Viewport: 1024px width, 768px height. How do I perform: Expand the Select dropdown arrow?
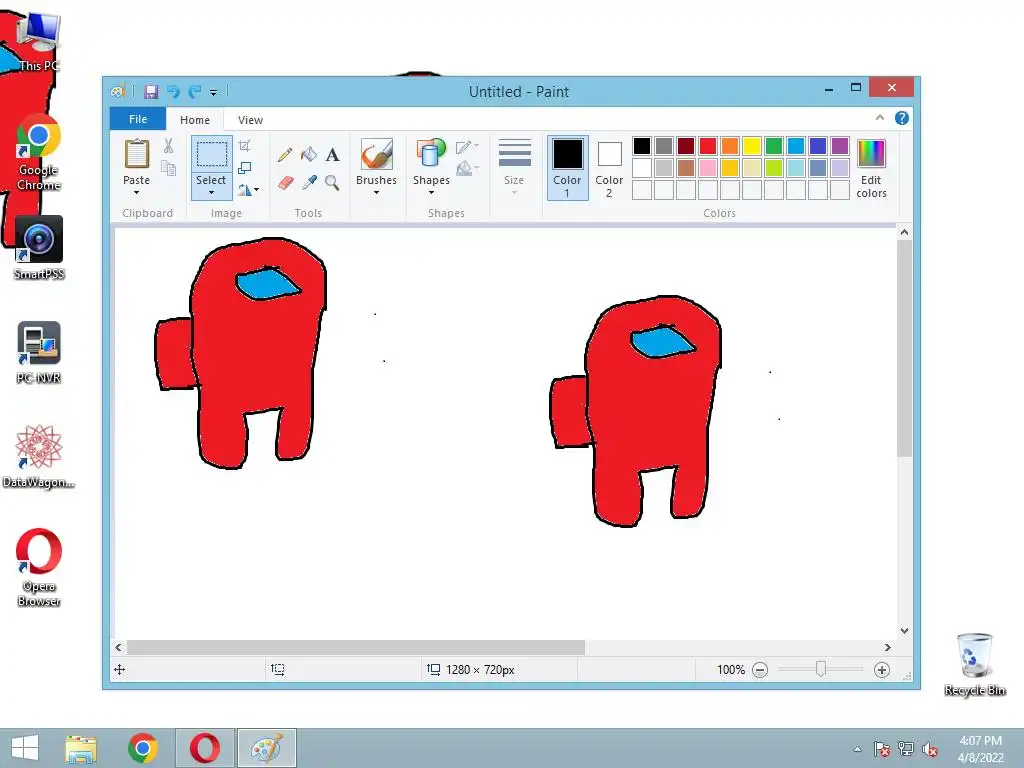(x=211, y=193)
